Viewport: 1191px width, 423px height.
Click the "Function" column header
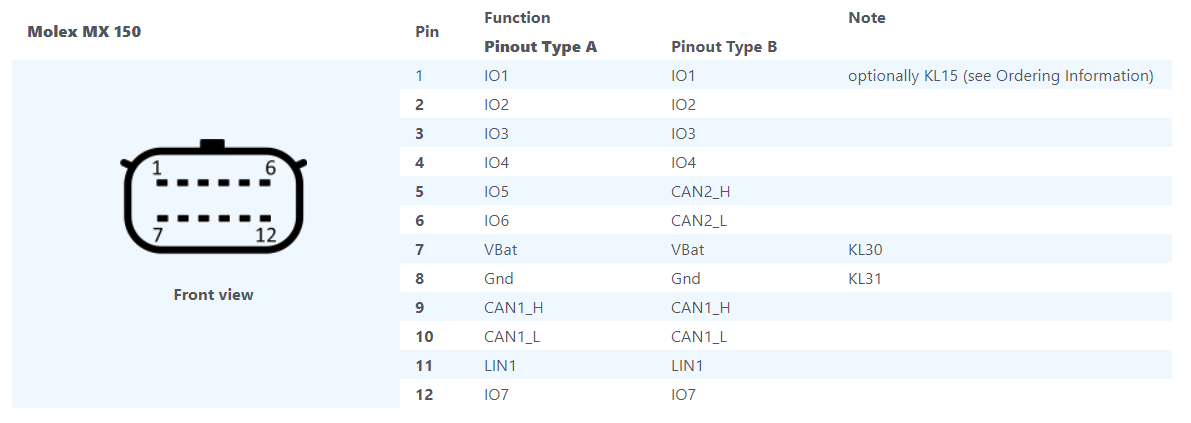pyautogui.click(x=517, y=17)
